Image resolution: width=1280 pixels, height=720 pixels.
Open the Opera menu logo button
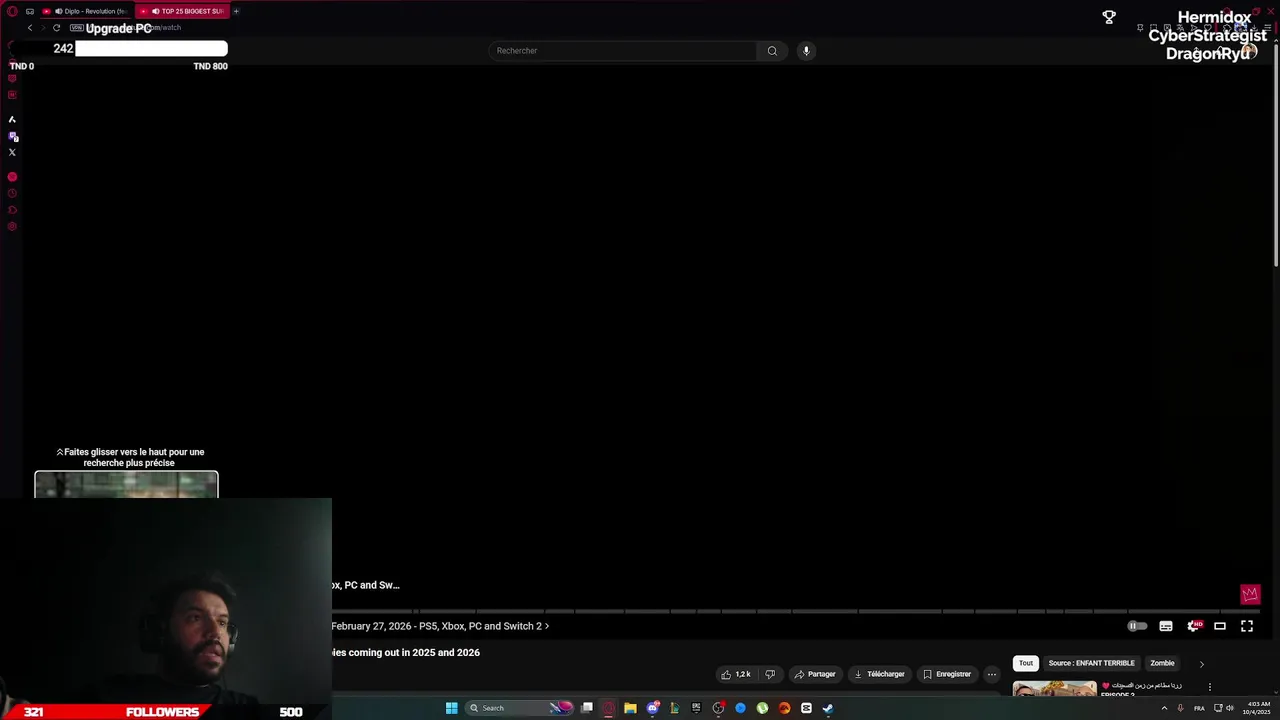pyautogui.click(x=12, y=11)
